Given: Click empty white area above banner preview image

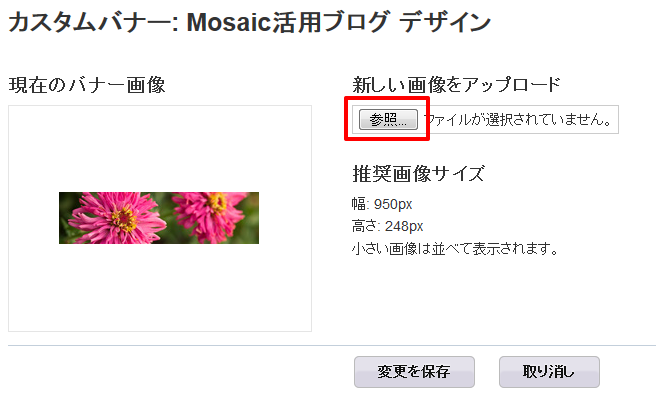Looking at the screenshot, I should click(160, 149).
